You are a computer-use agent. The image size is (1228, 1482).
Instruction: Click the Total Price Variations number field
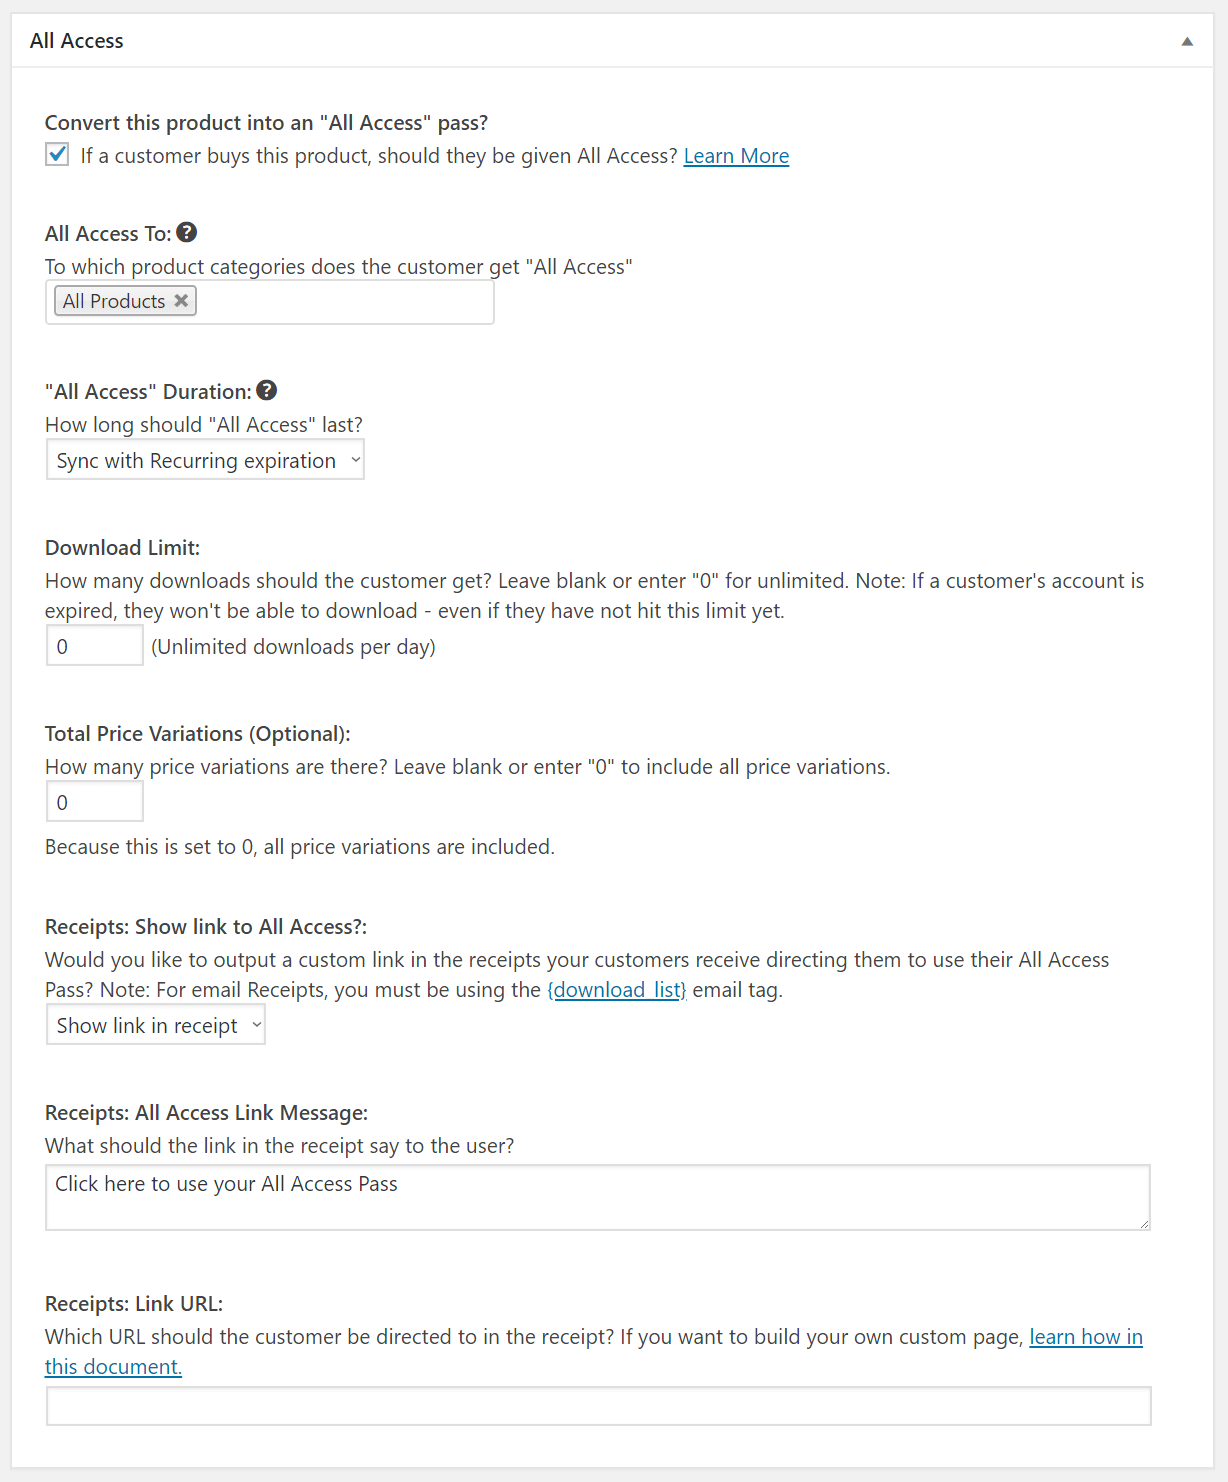click(95, 803)
